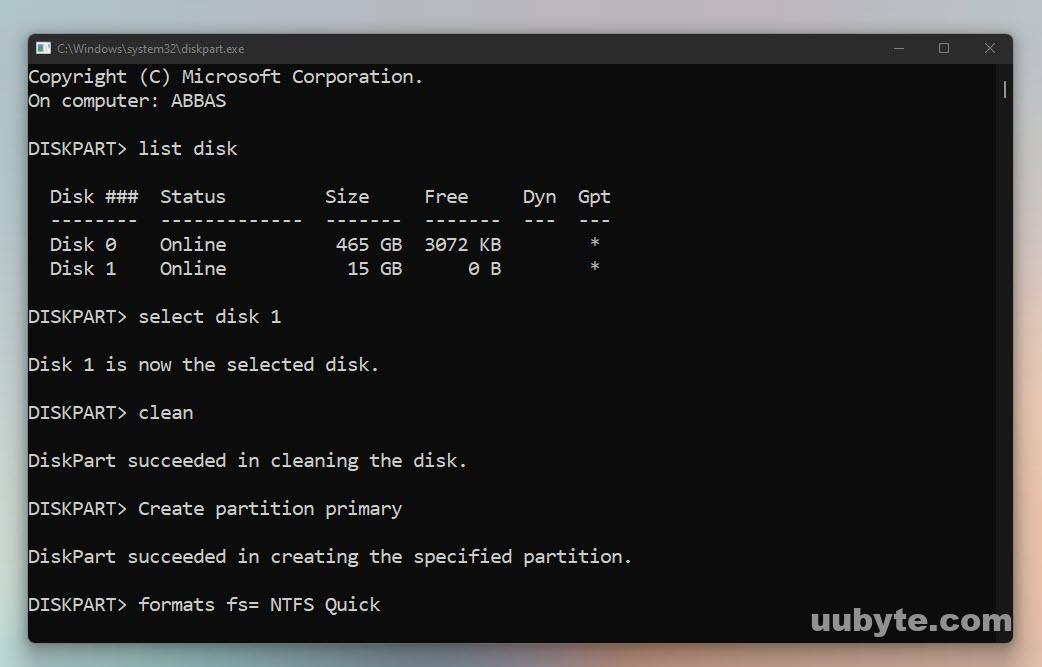1042x667 pixels.
Task: Click the uubyte.com watermark text
Action: 913,621
